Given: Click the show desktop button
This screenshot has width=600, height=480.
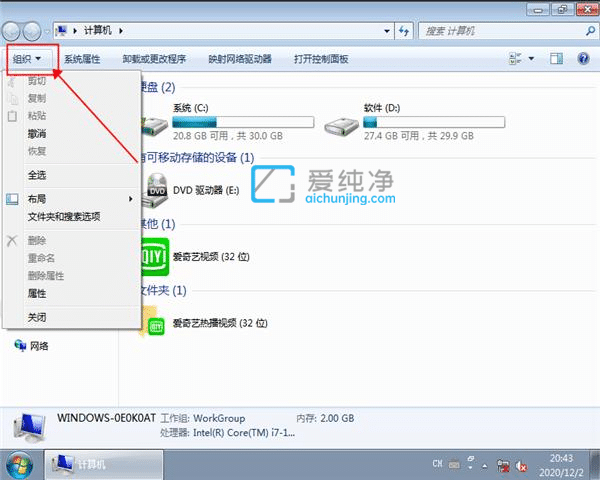Looking at the screenshot, I should 595,465.
